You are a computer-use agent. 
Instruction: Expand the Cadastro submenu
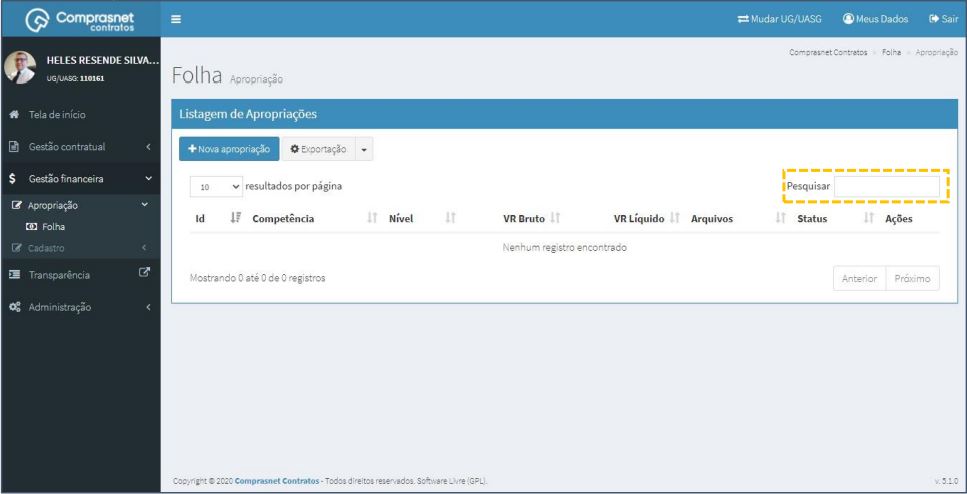[x=80, y=248]
